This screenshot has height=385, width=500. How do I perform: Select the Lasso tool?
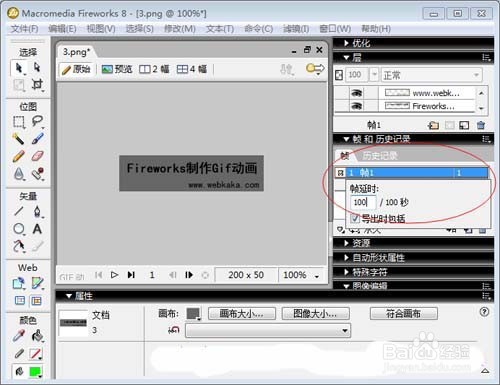click(37, 122)
